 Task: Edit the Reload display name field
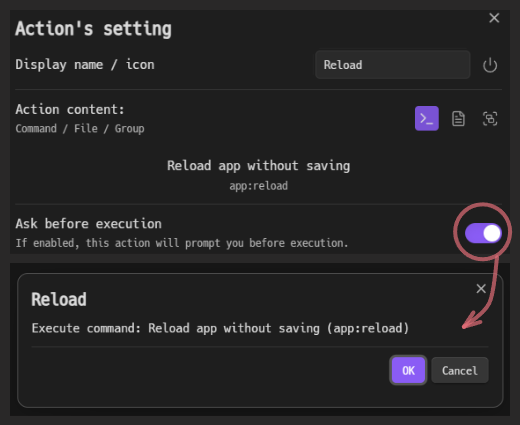click(x=393, y=65)
